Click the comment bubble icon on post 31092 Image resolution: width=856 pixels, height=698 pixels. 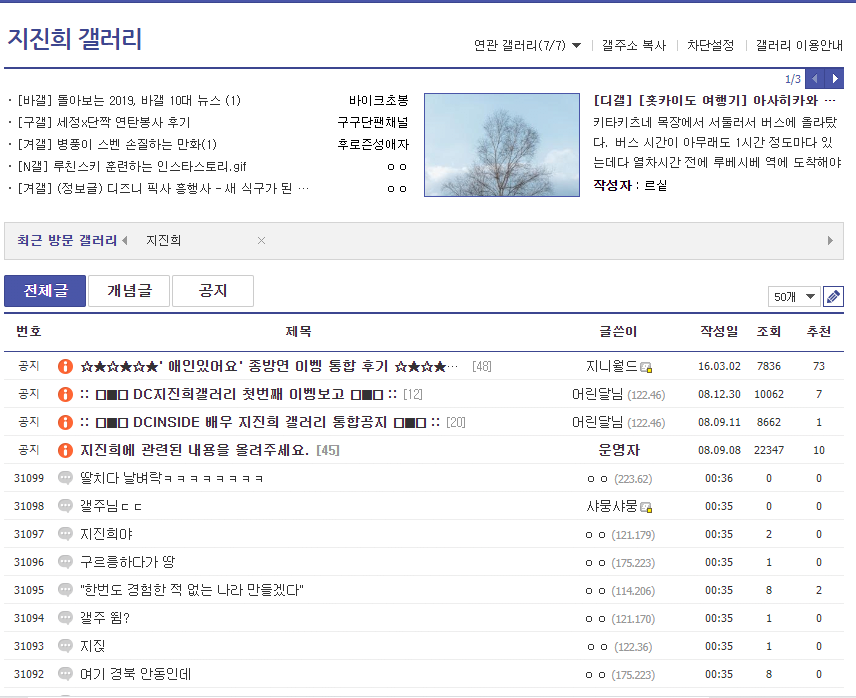(63, 674)
